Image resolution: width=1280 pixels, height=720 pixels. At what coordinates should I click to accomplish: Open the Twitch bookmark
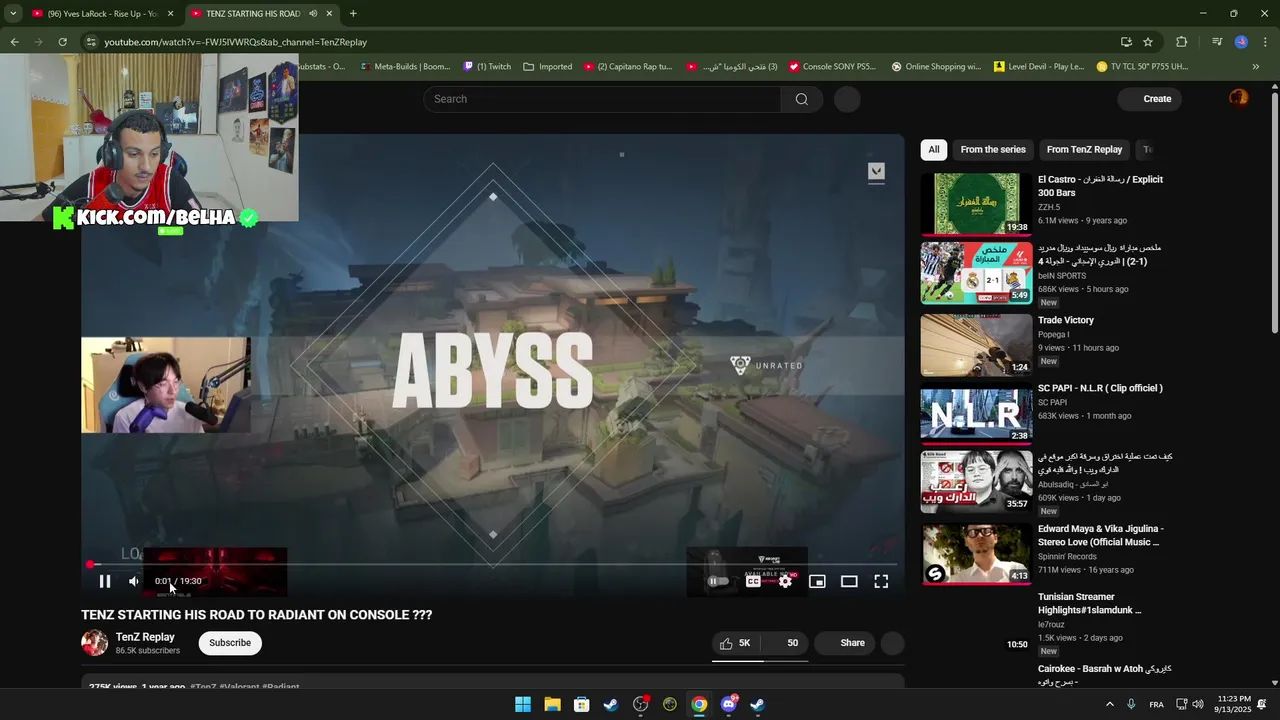(487, 67)
